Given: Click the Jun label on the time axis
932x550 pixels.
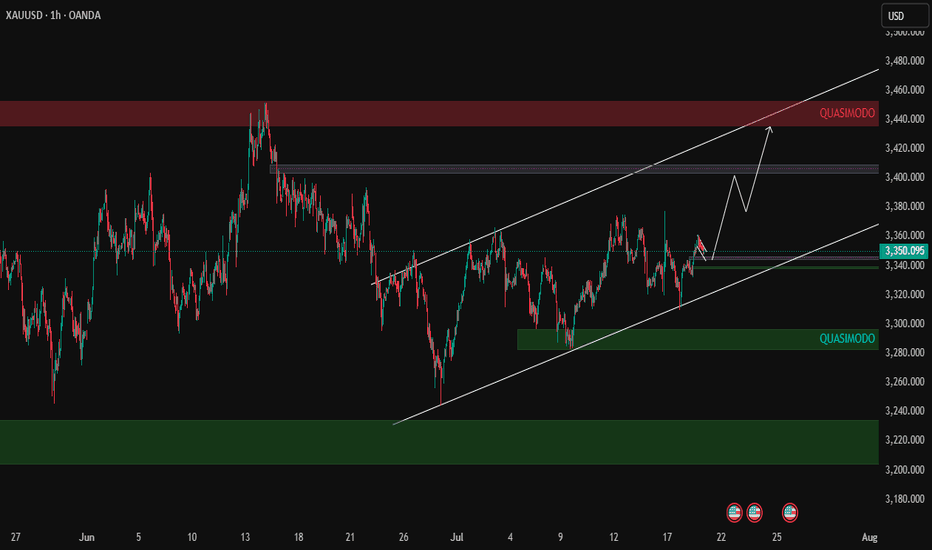Looking at the screenshot, I should [87, 538].
